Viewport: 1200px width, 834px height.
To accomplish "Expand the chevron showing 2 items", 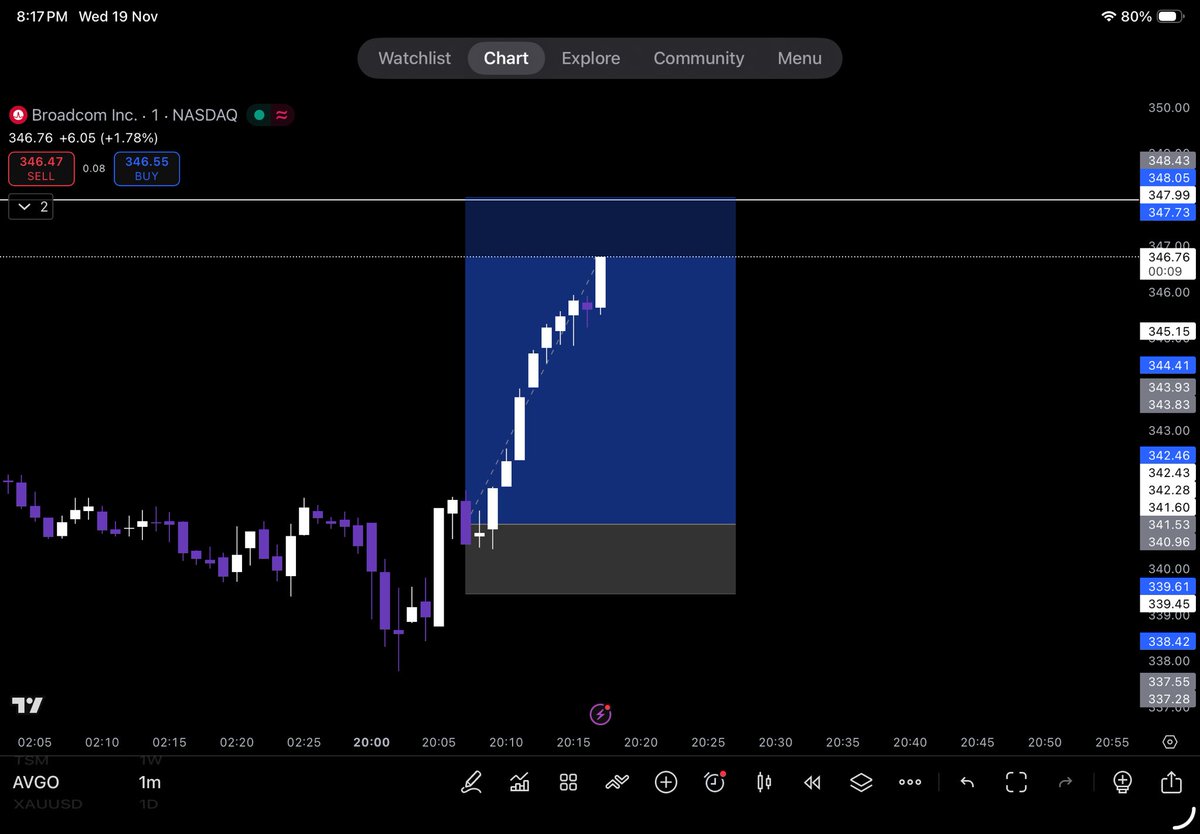I will [31, 207].
